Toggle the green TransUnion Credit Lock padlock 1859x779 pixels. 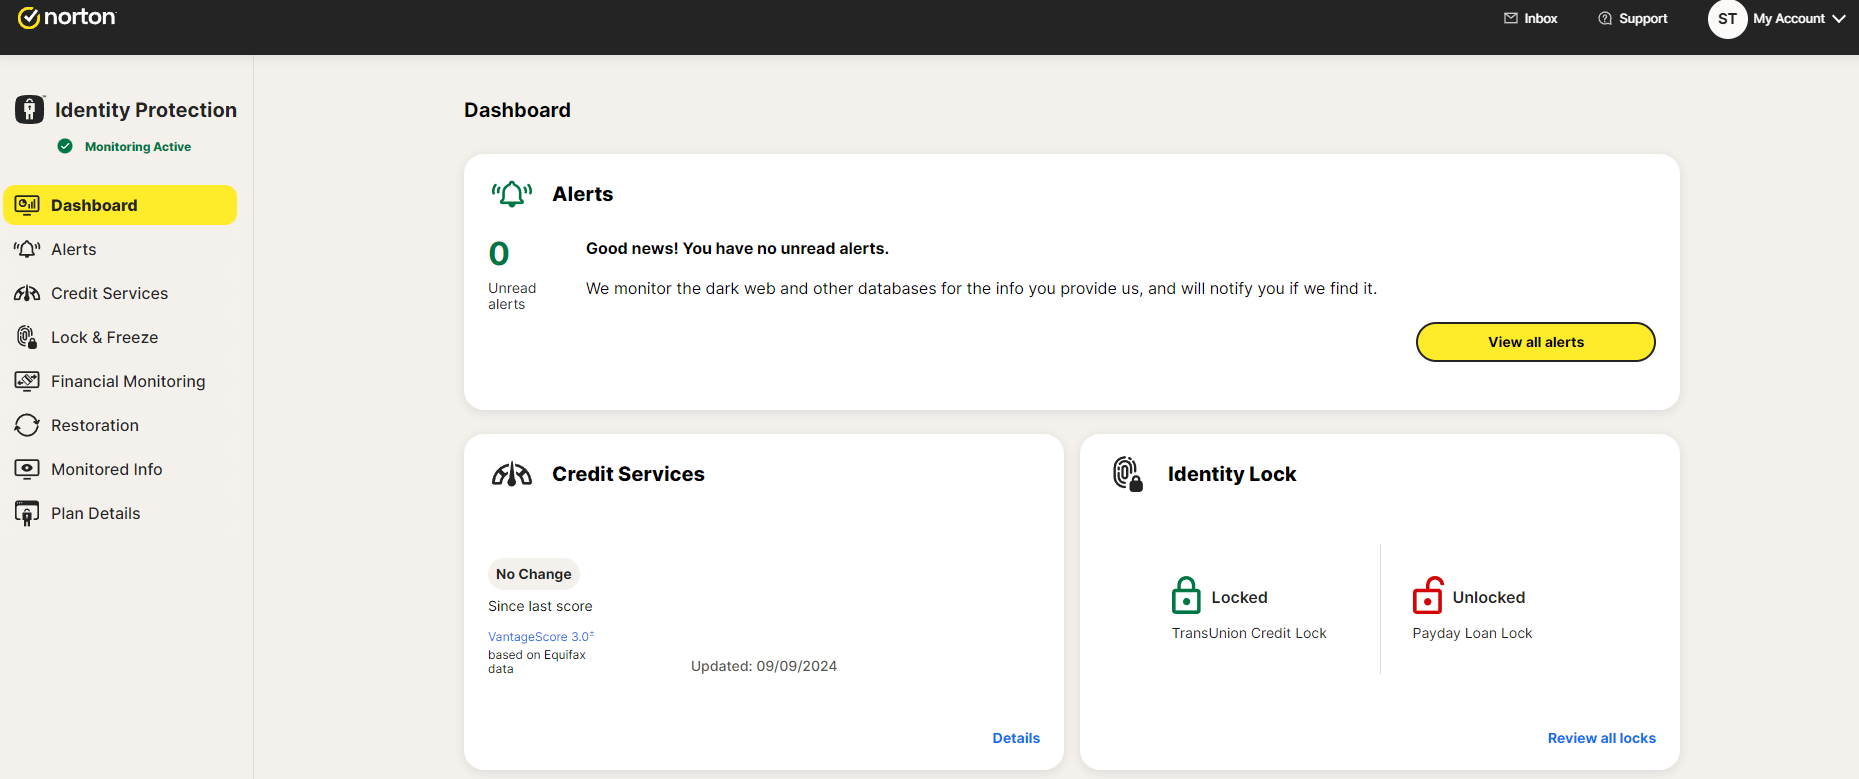(1186, 596)
